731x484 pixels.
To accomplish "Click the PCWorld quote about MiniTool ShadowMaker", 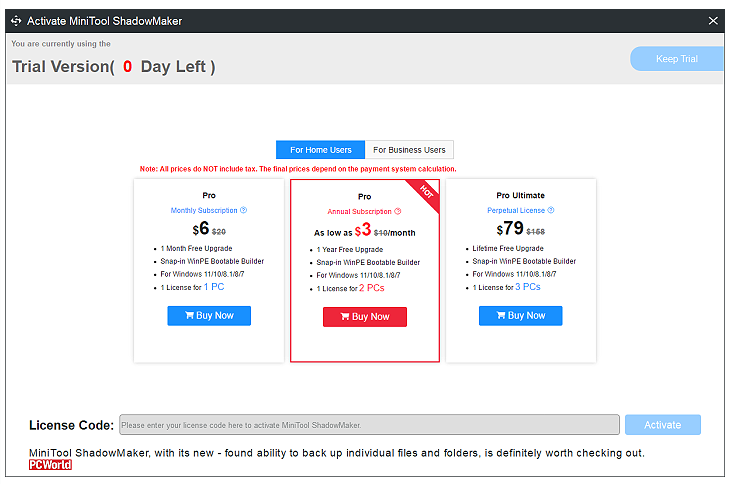I will click(x=337, y=453).
